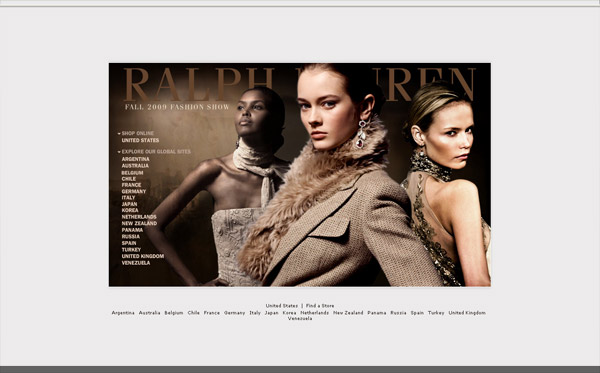Viewport: 600px width, 373px height.
Task: Open the Find a Store footer link
Action: [320, 306]
